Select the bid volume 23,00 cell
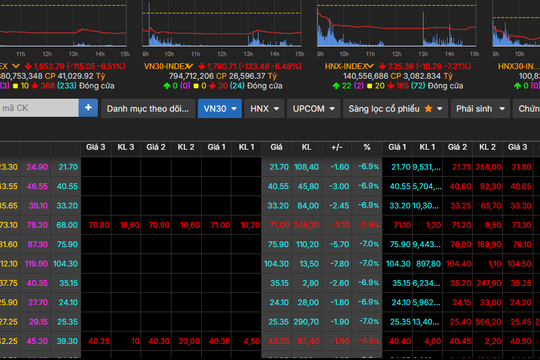This screenshot has width=540, height=360. [189, 341]
